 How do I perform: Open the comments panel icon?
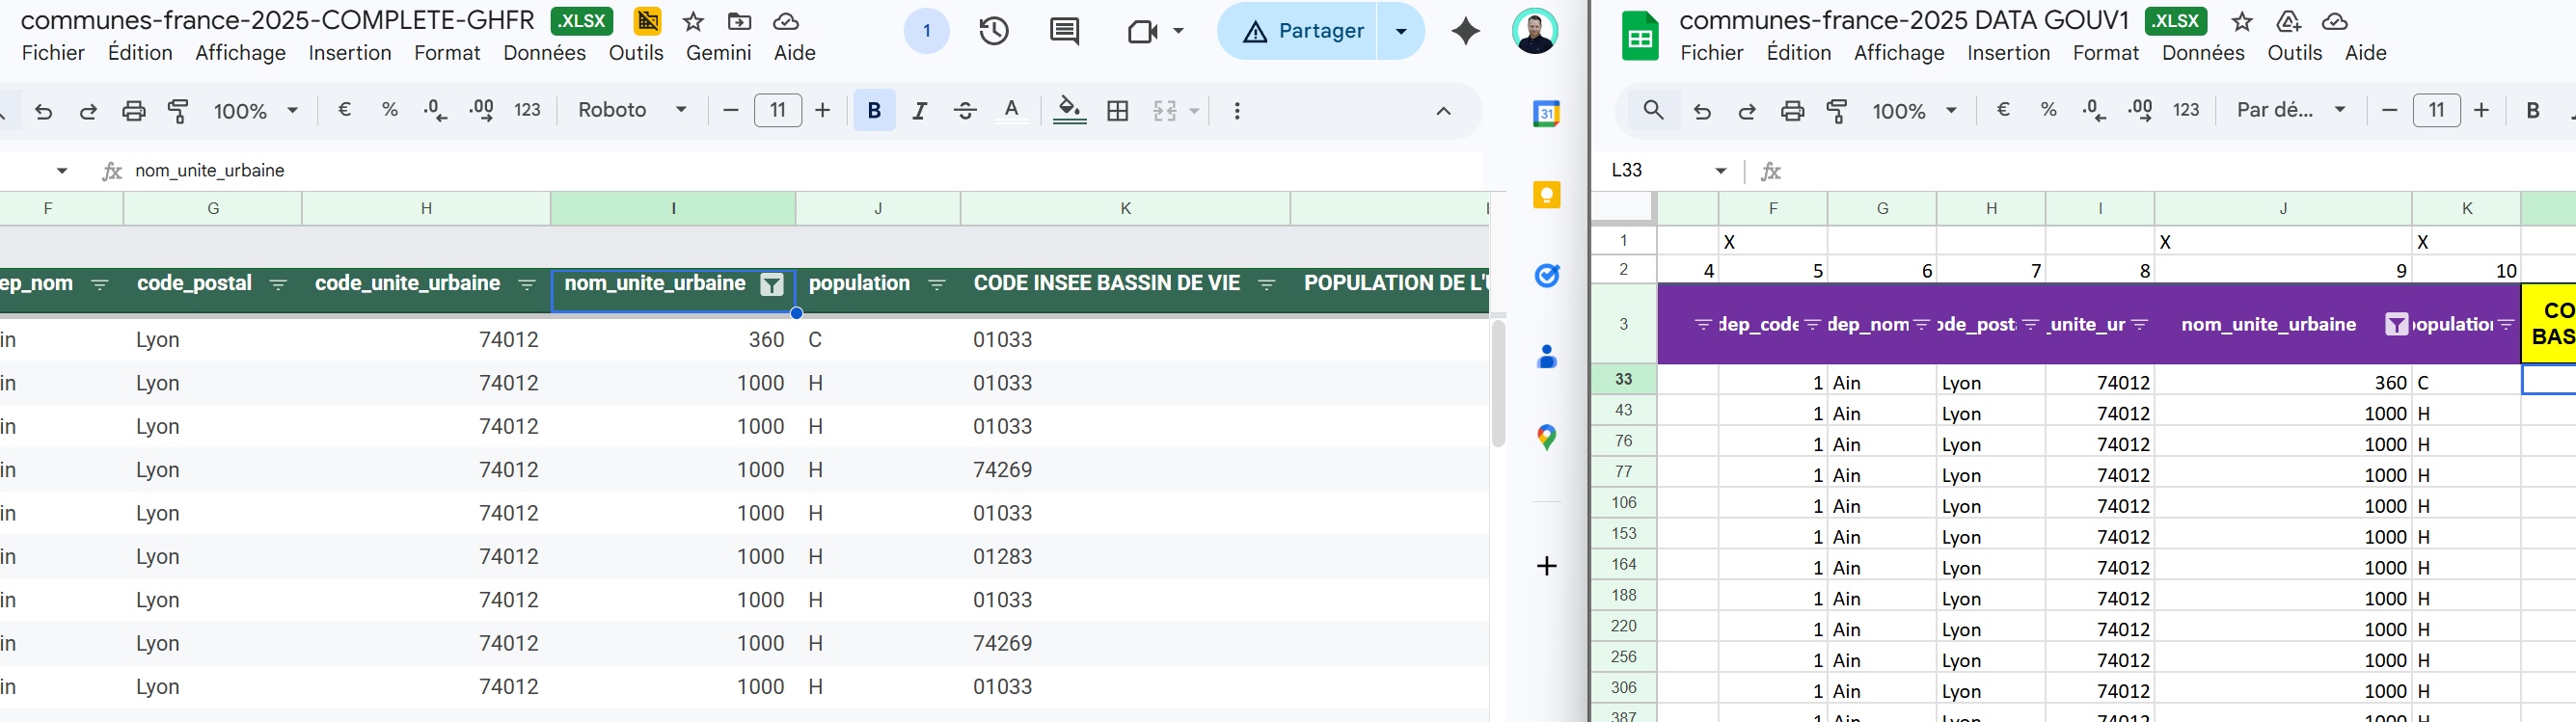[x=1064, y=31]
